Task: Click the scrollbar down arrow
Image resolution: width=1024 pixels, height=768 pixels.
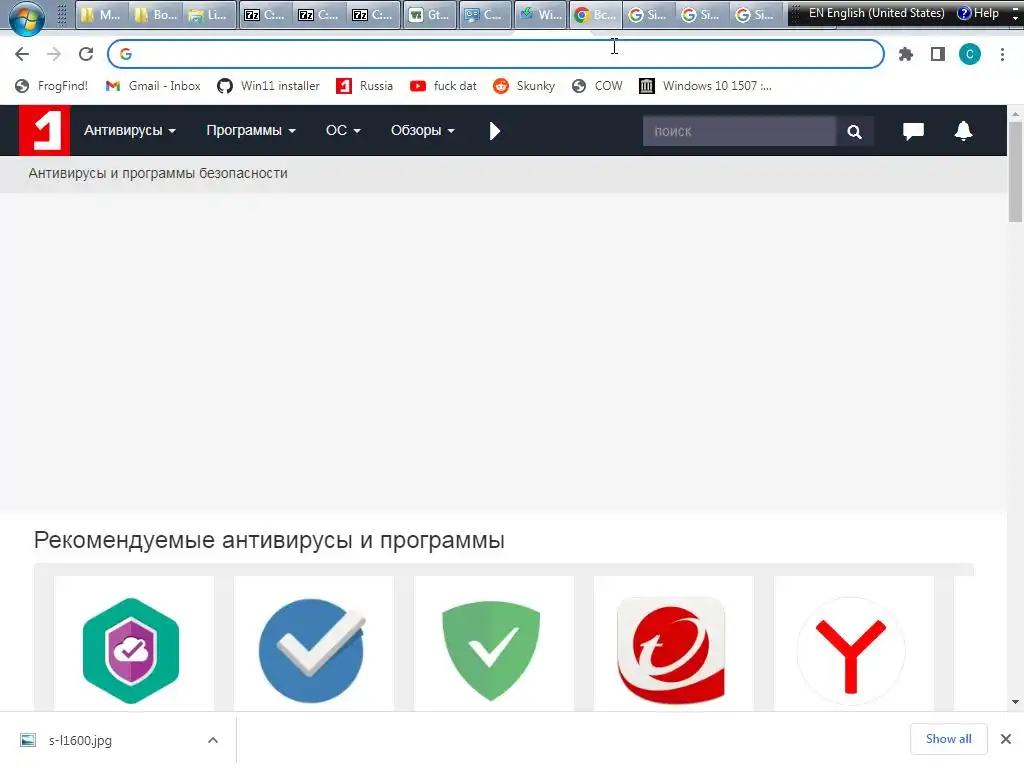Action: click(x=1015, y=702)
